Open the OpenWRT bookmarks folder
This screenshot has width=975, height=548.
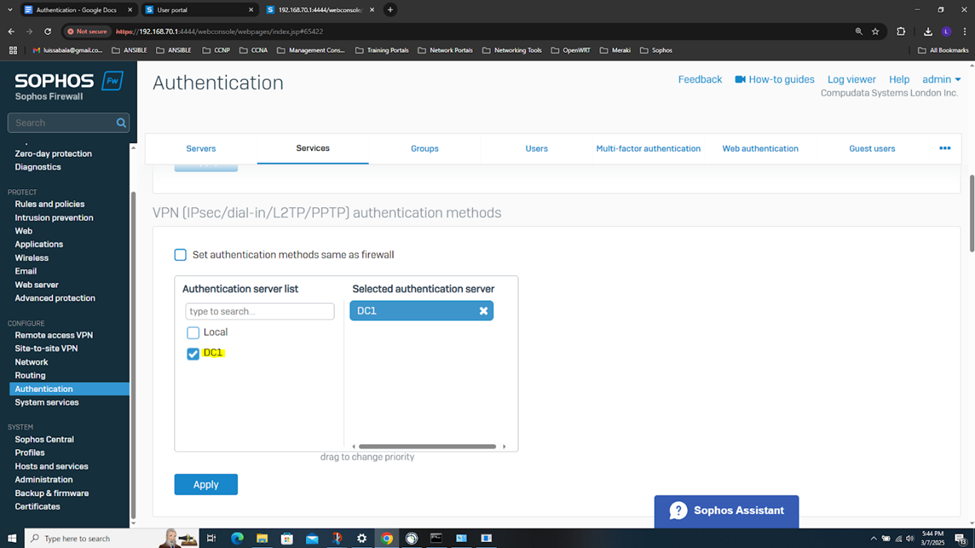coord(570,50)
